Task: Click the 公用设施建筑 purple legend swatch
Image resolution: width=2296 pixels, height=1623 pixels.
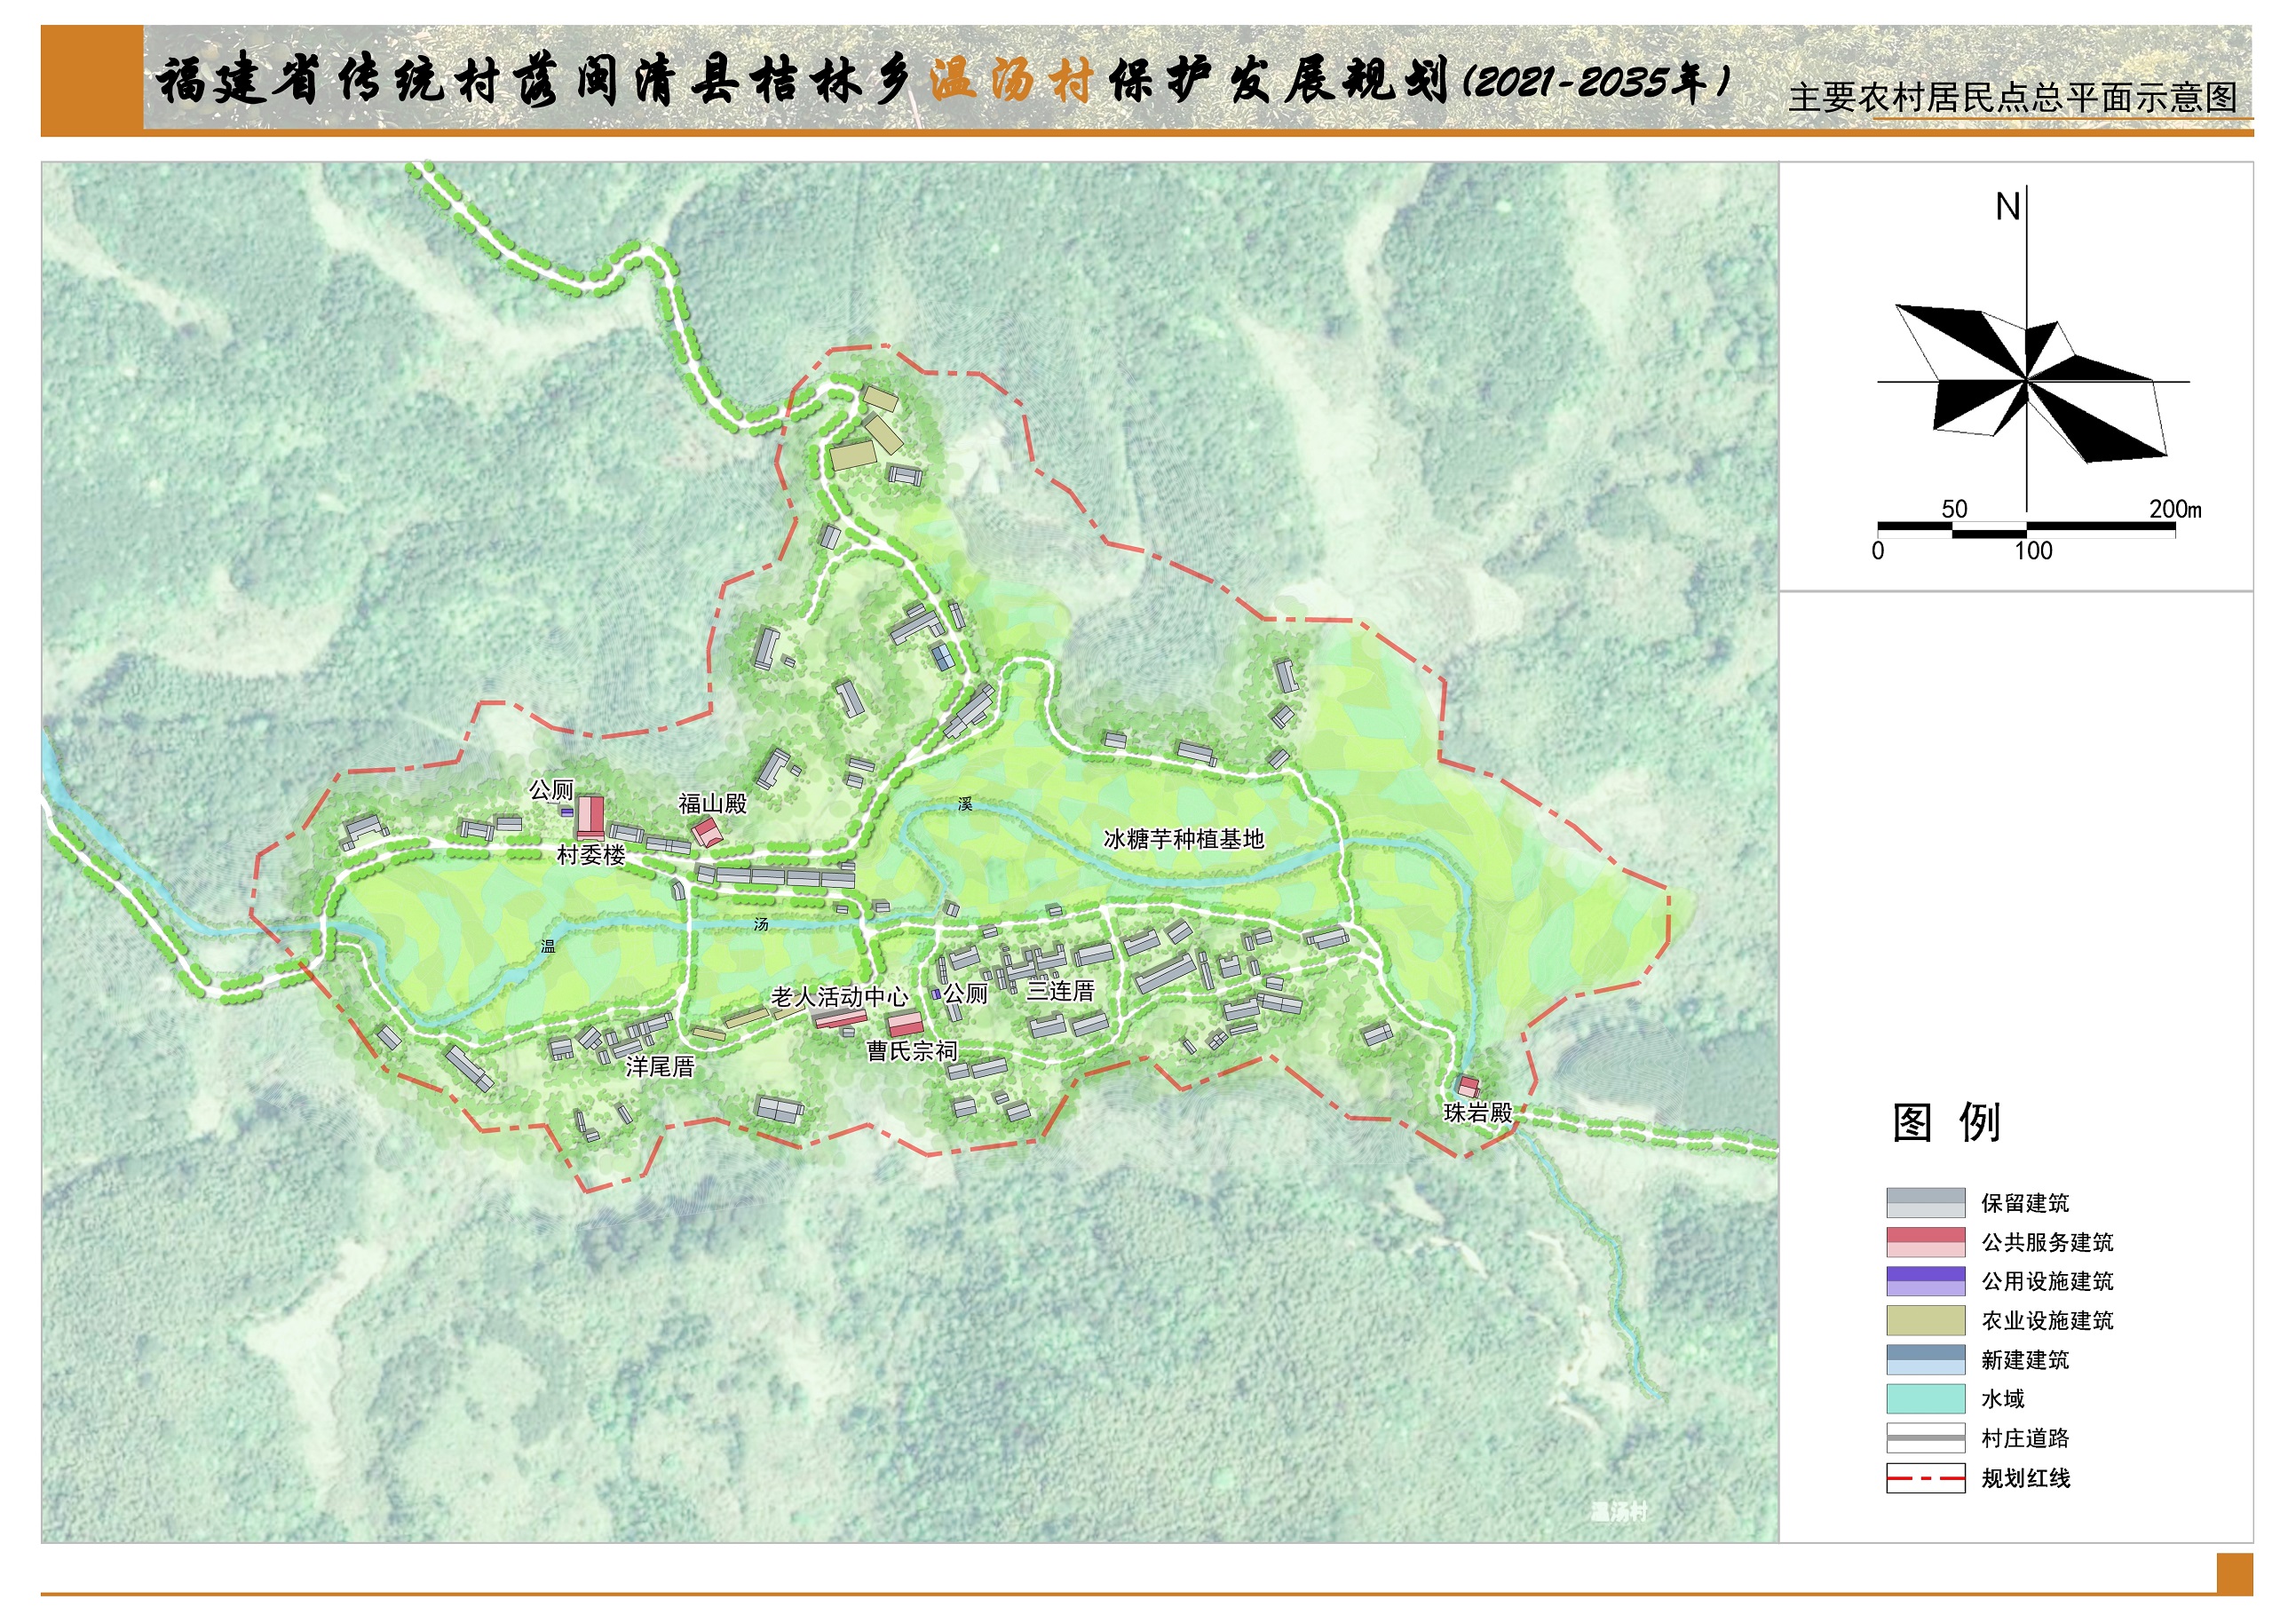Action: coord(1925,1281)
